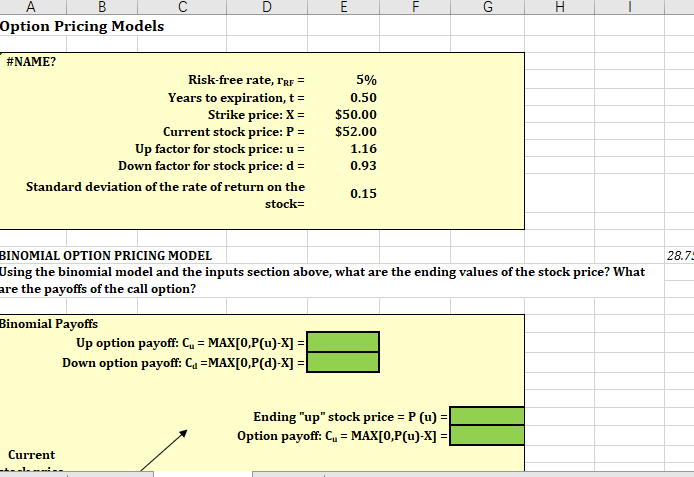The image size is (694, 477).
Task: Click the binomial model question text
Action: (322, 280)
